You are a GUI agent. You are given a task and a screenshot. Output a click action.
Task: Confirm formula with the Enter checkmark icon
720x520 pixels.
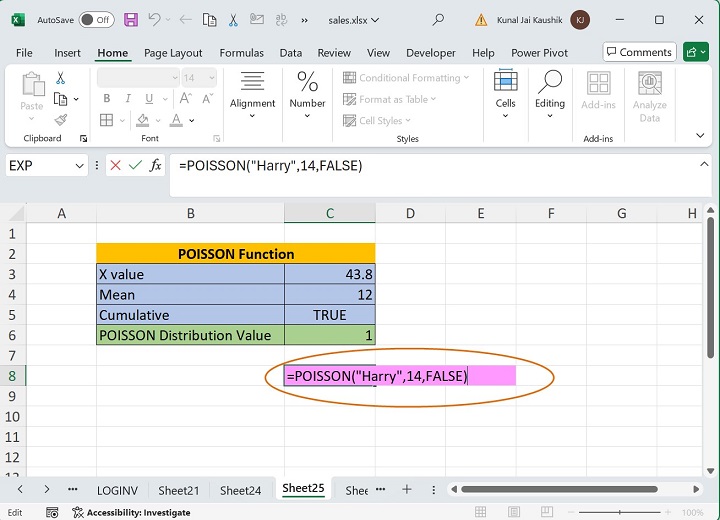click(135, 166)
